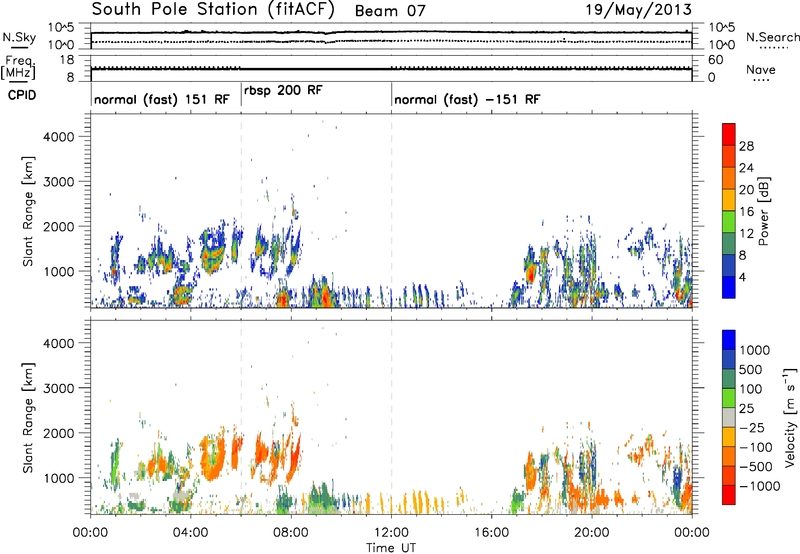The height and width of the screenshot is (554, 800).
Task: Click 'Slant Range [km]' label of velocity panel
Action: [28, 418]
